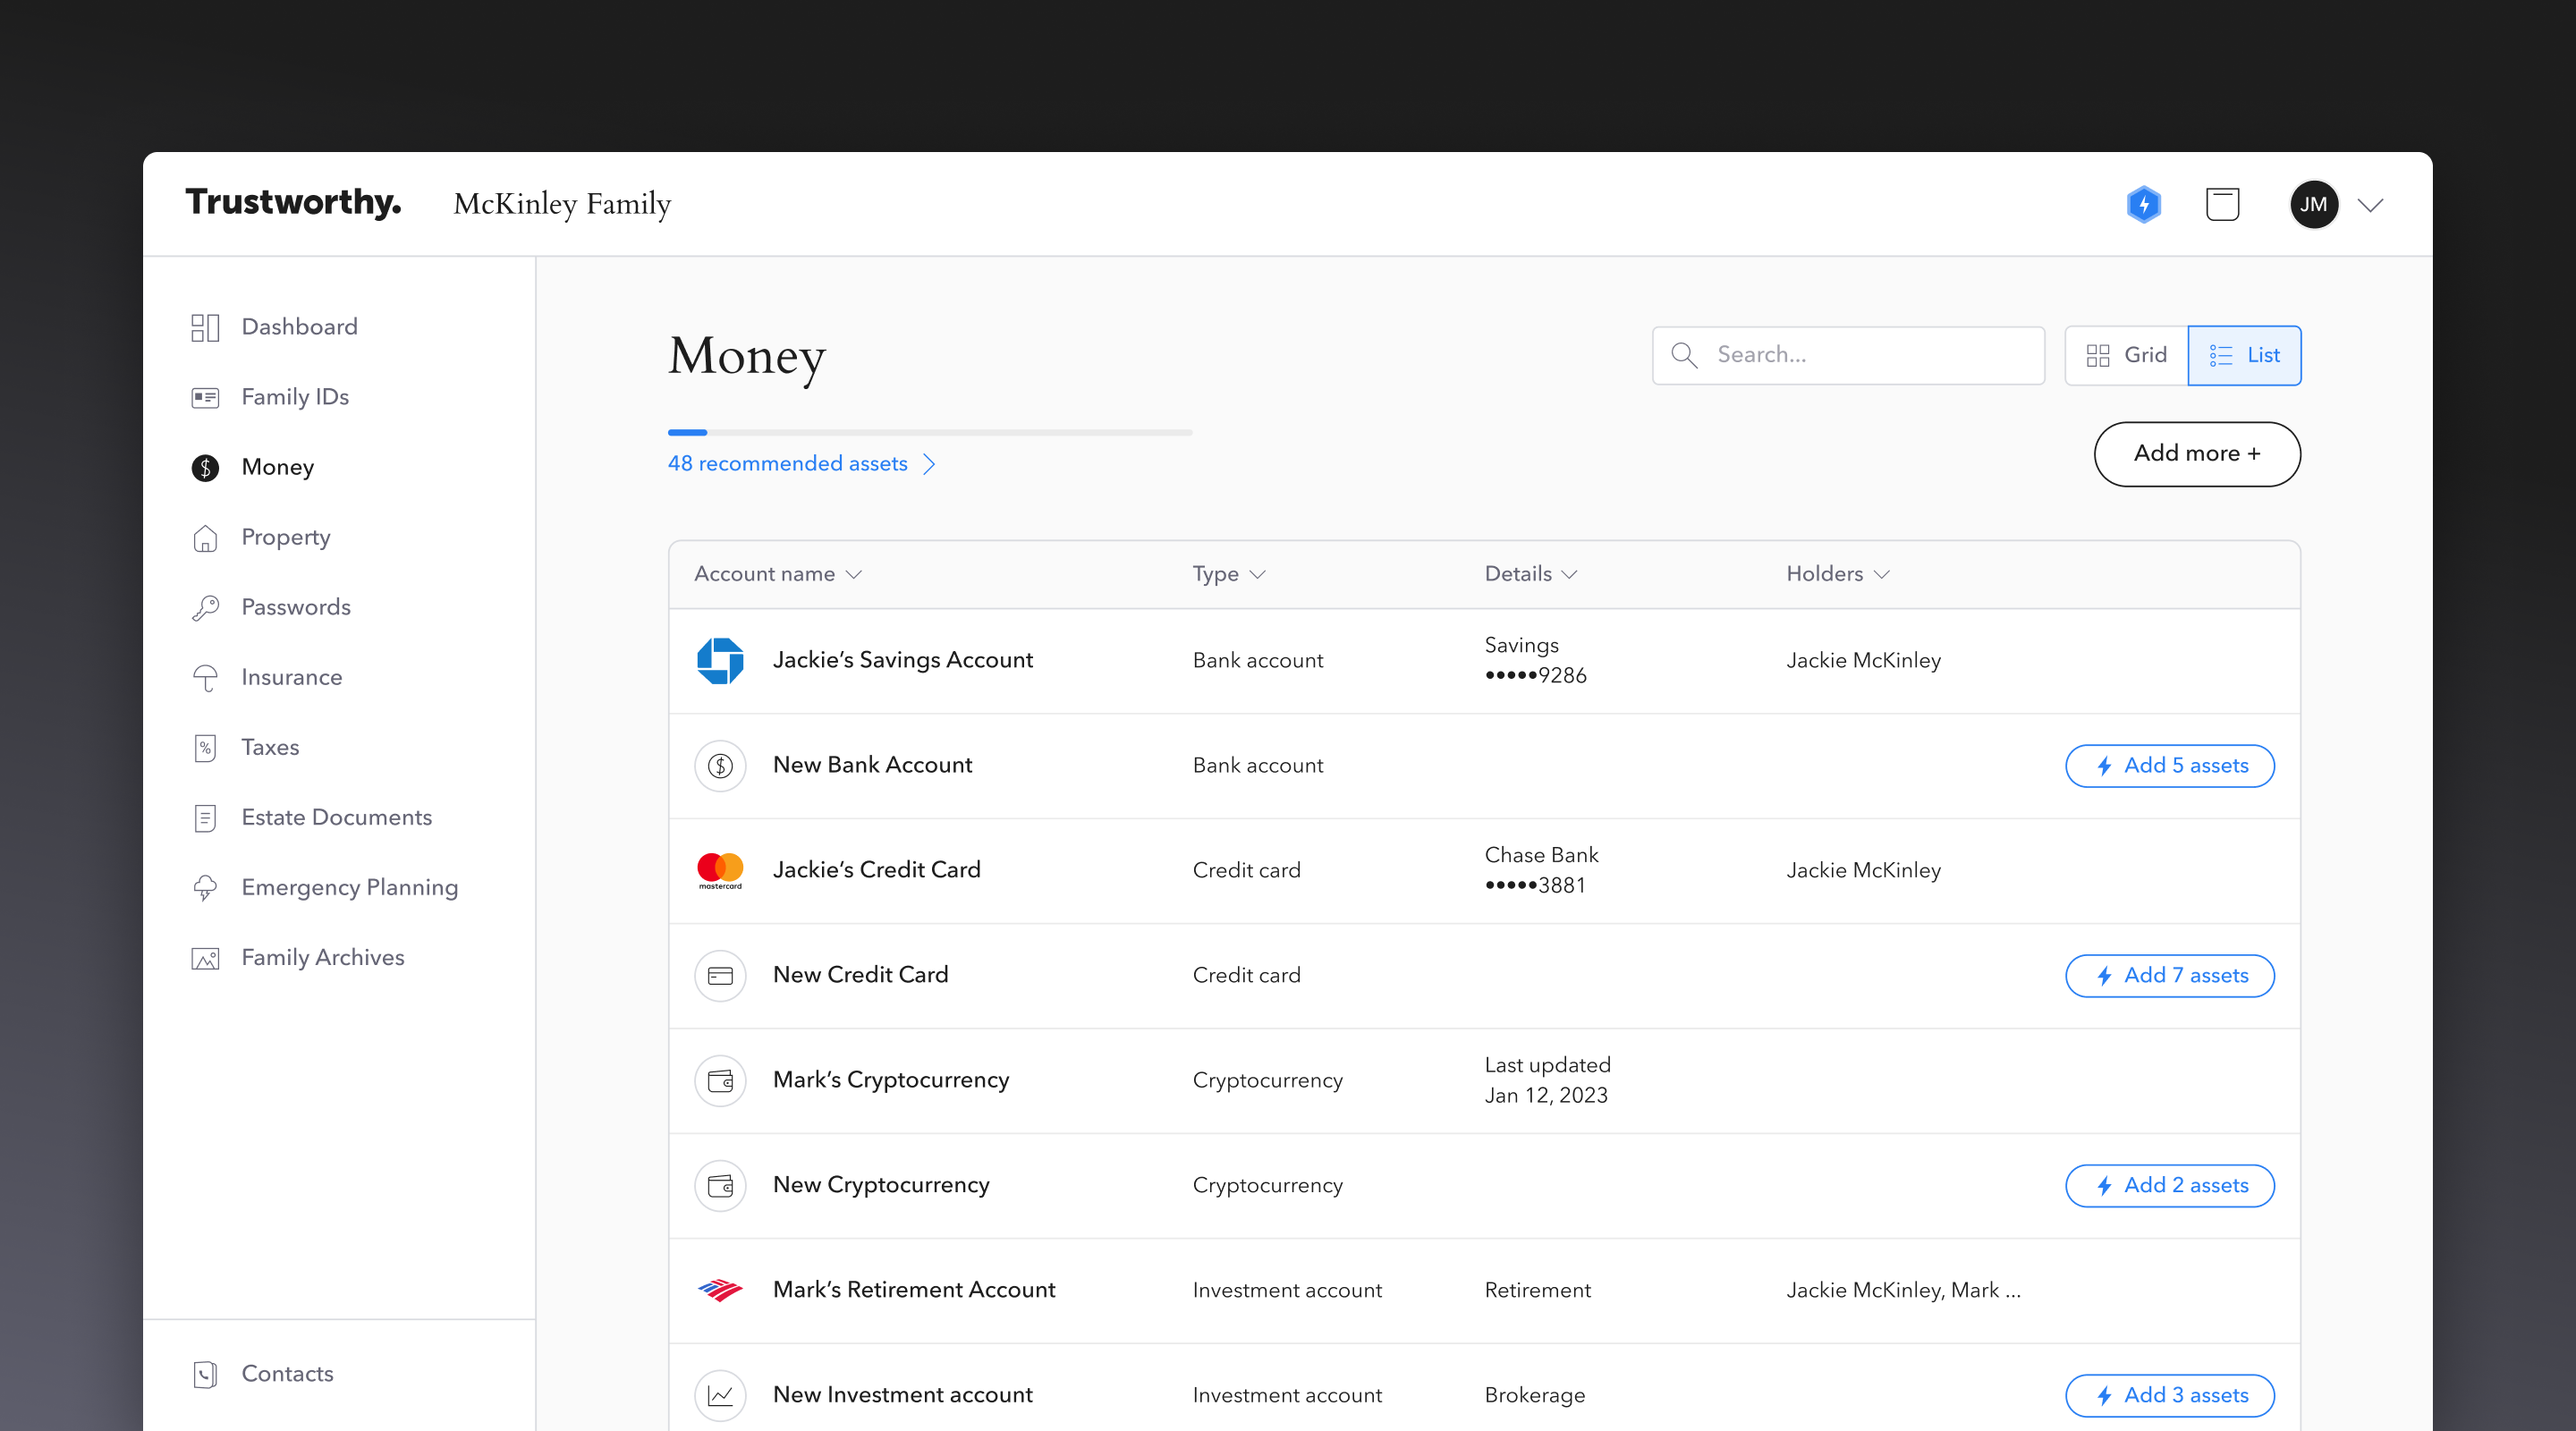Image resolution: width=2576 pixels, height=1431 pixels.
Task: Expand the account menu chevron next to JM
Action: pos(2370,205)
